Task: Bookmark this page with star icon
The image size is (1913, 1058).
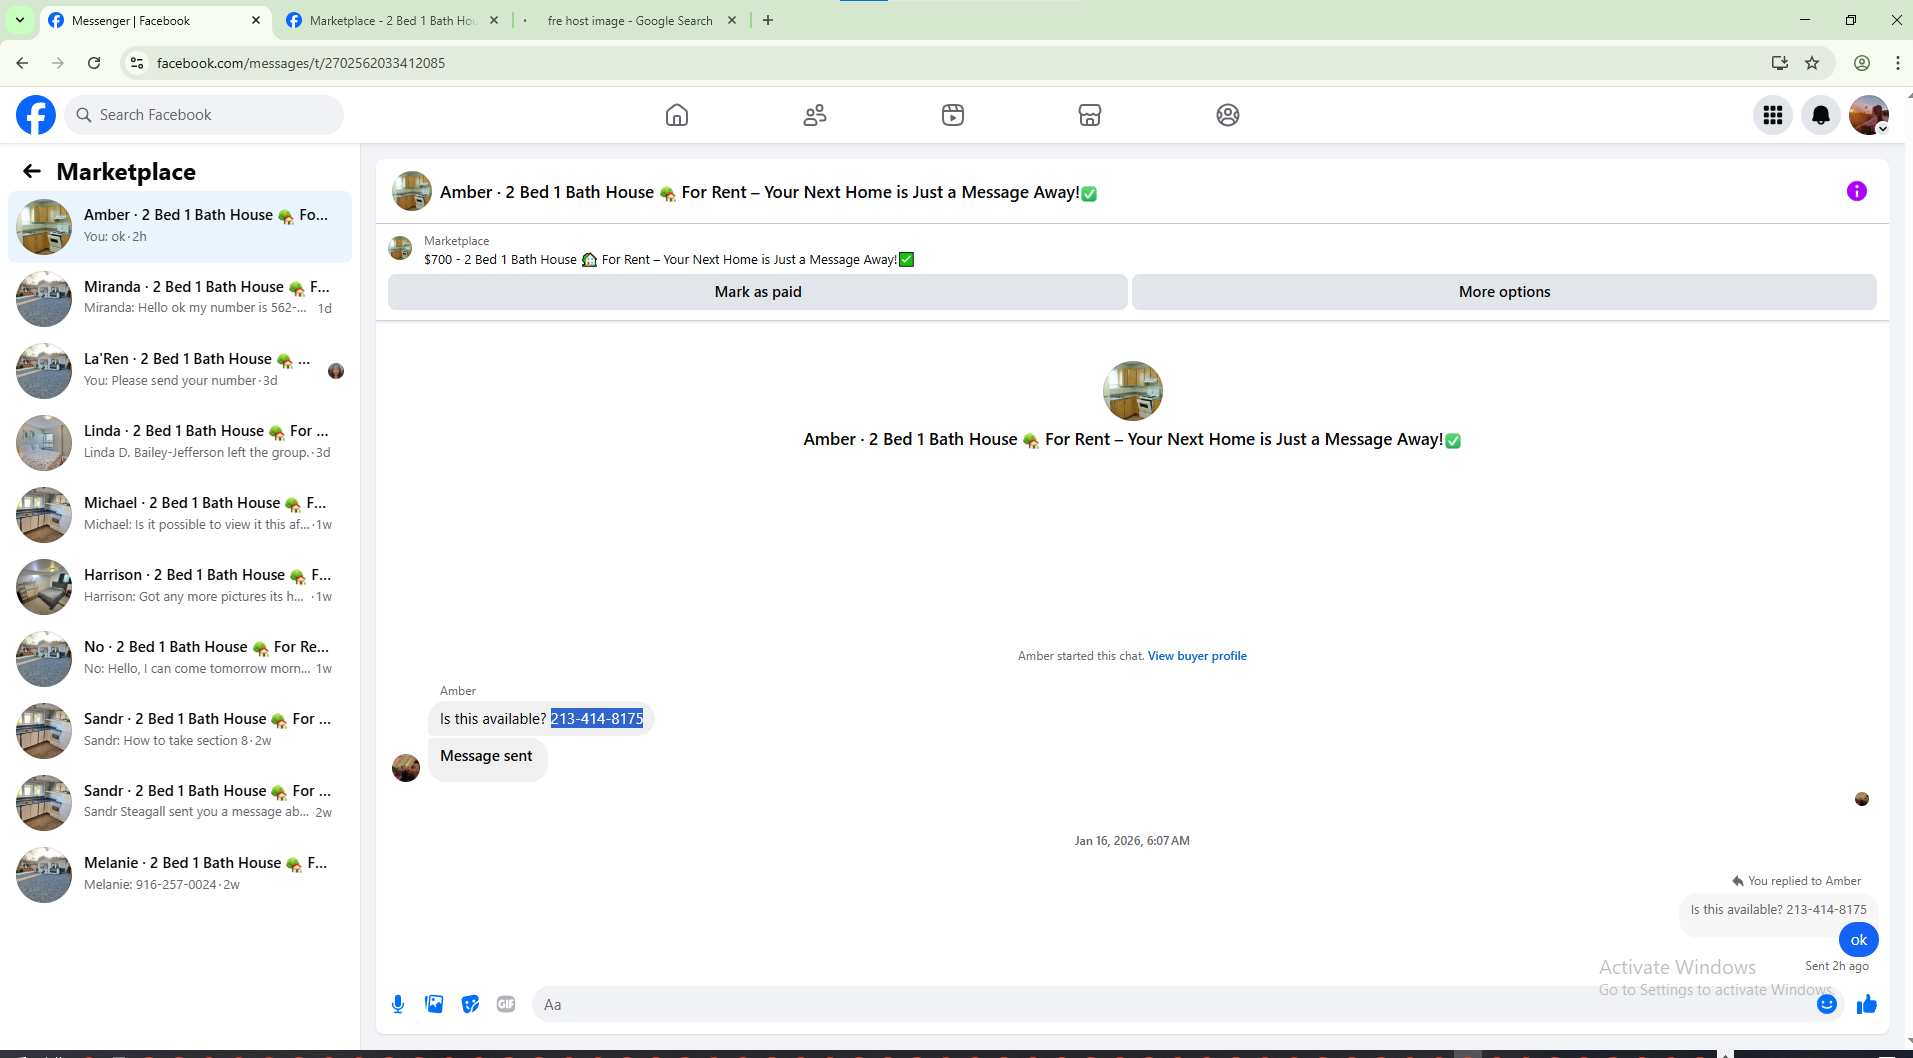Action: [1812, 63]
